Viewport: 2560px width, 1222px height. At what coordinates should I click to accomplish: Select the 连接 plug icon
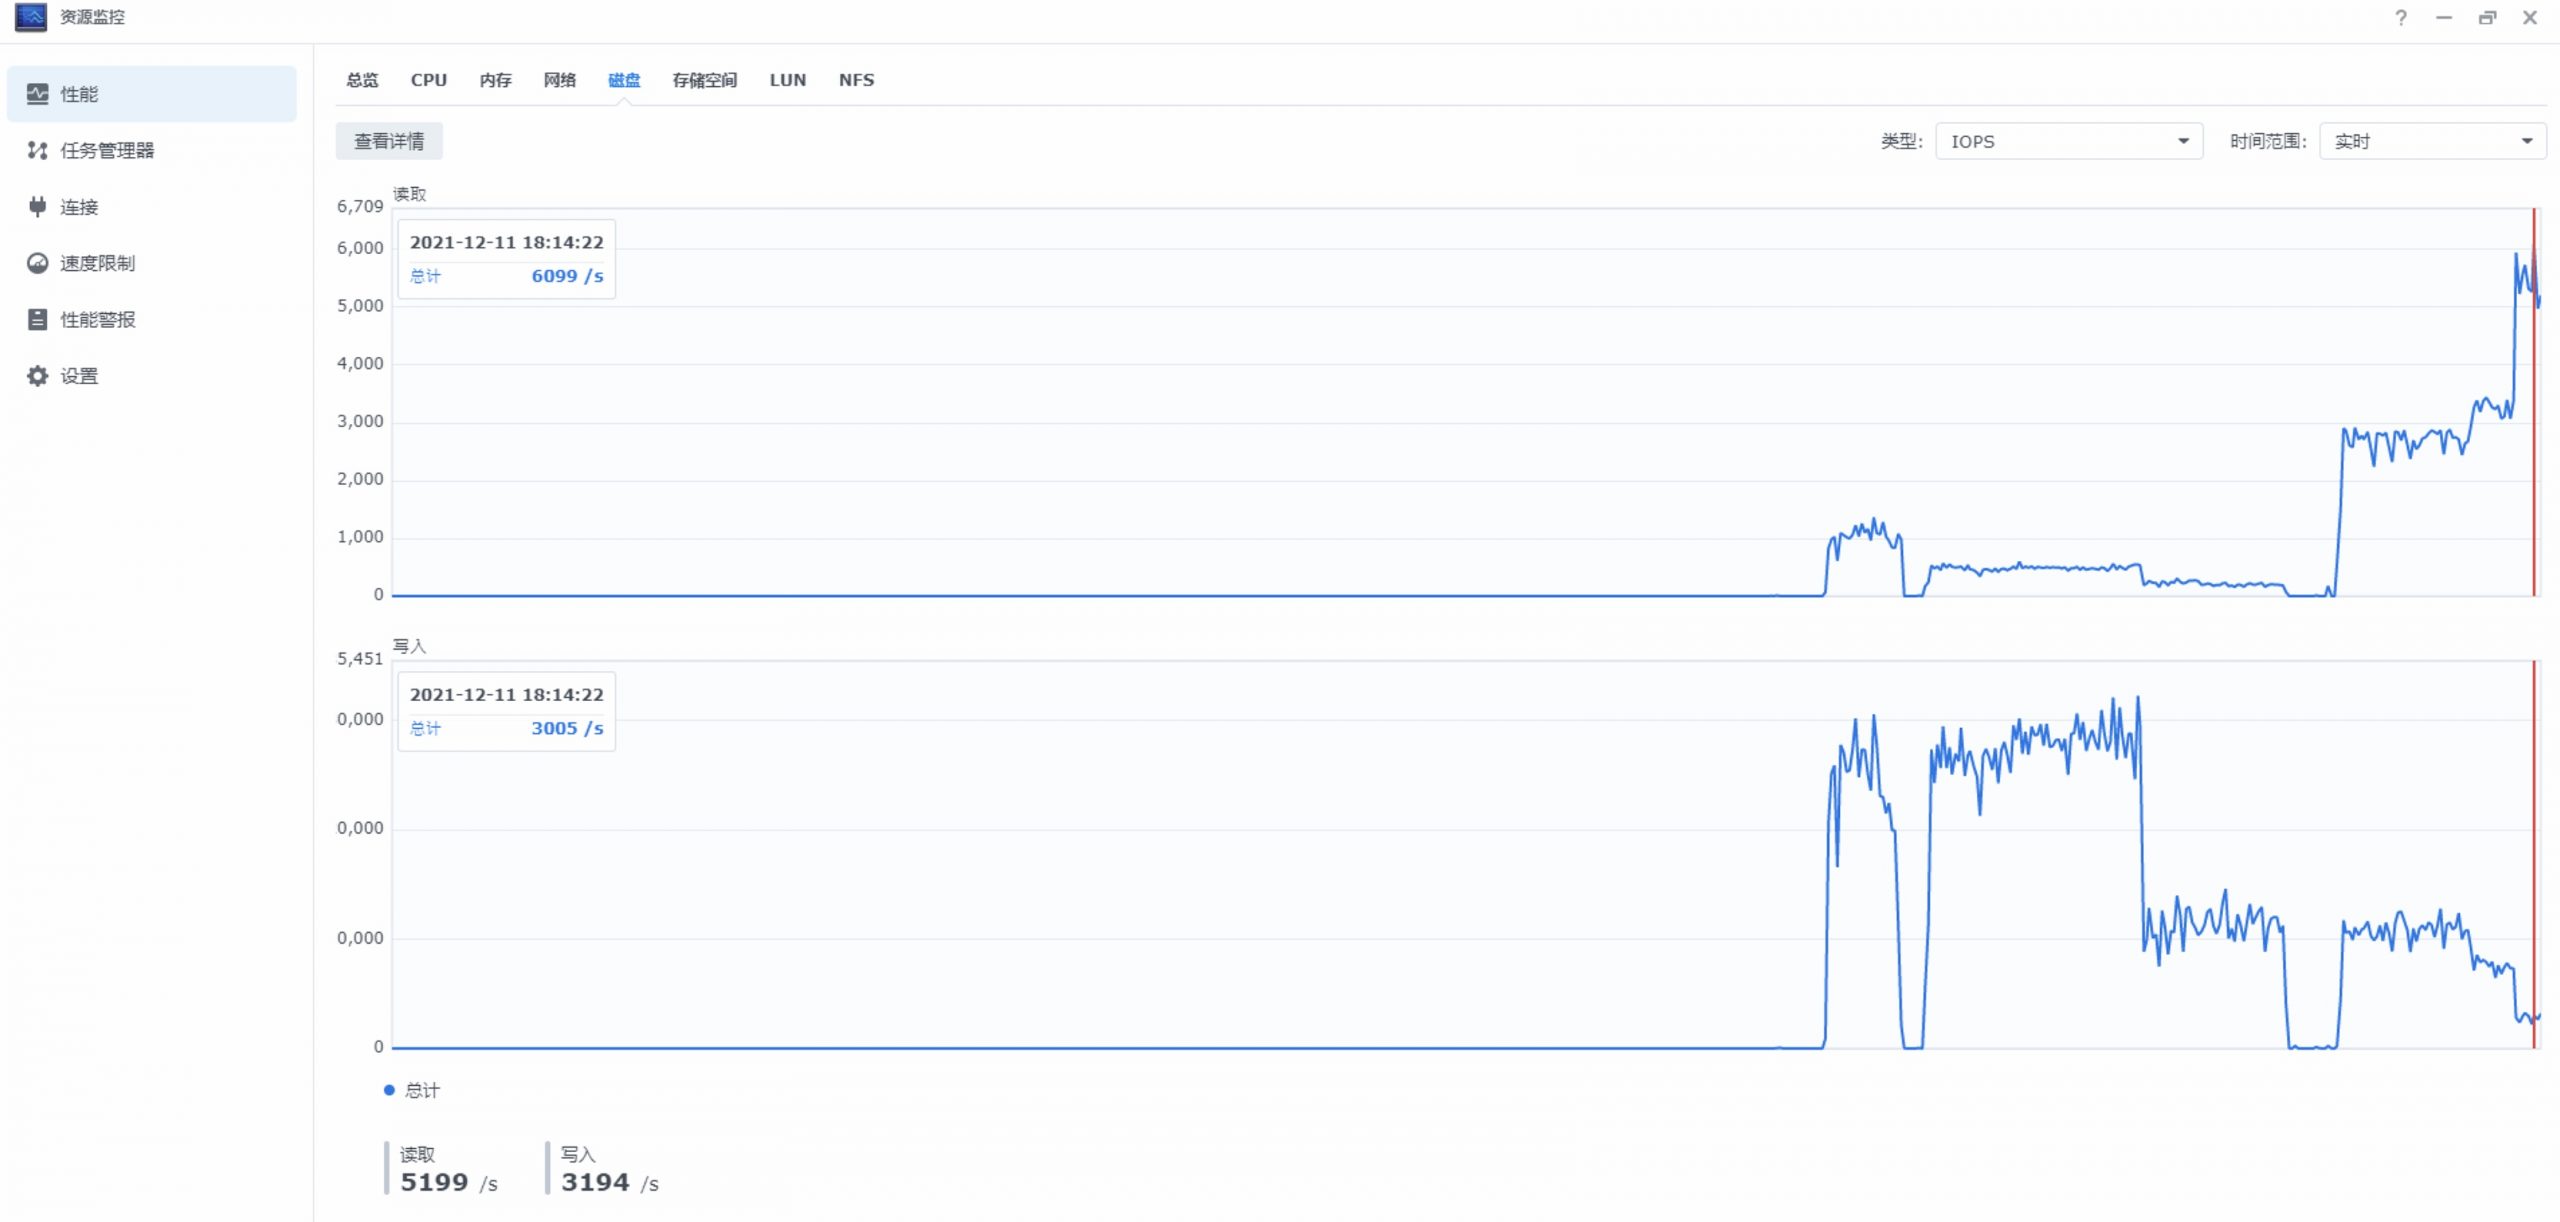[37, 207]
